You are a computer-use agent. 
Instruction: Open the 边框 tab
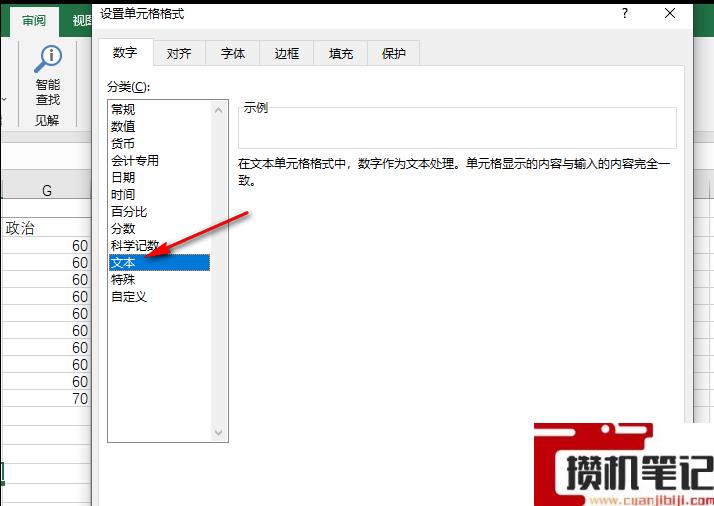tap(286, 54)
